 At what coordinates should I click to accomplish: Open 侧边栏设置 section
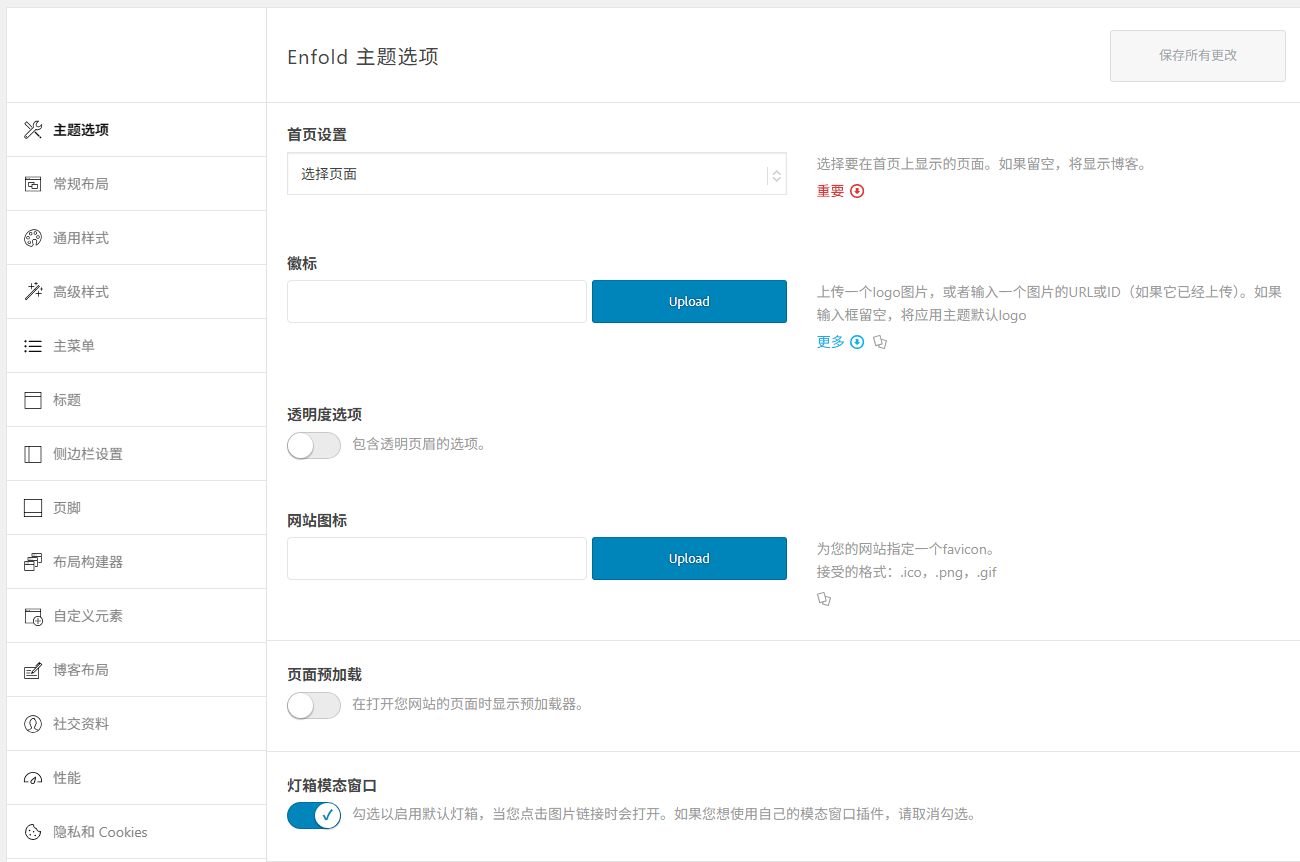(x=137, y=454)
